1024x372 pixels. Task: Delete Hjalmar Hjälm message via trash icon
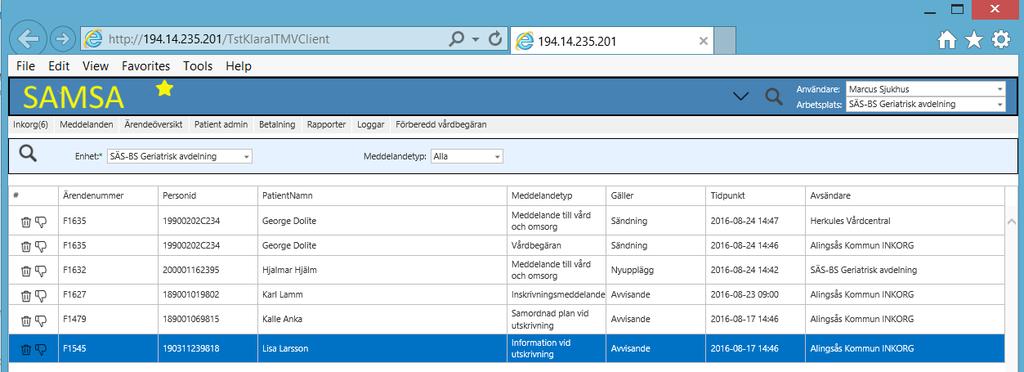pyautogui.click(x=25, y=270)
